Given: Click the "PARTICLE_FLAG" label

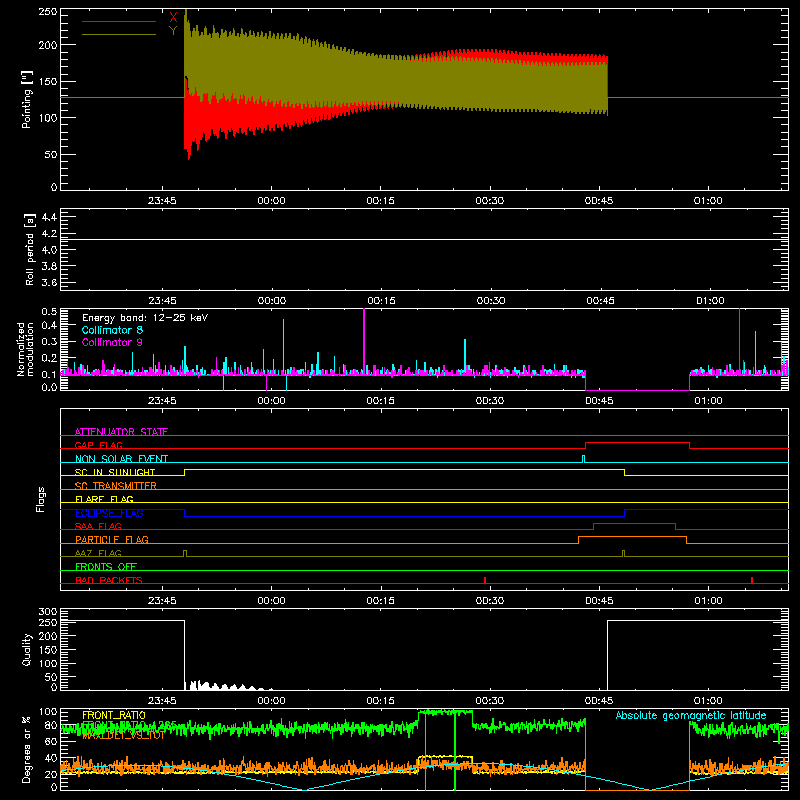Looking at the screenshot, I should tap(112, 539).
